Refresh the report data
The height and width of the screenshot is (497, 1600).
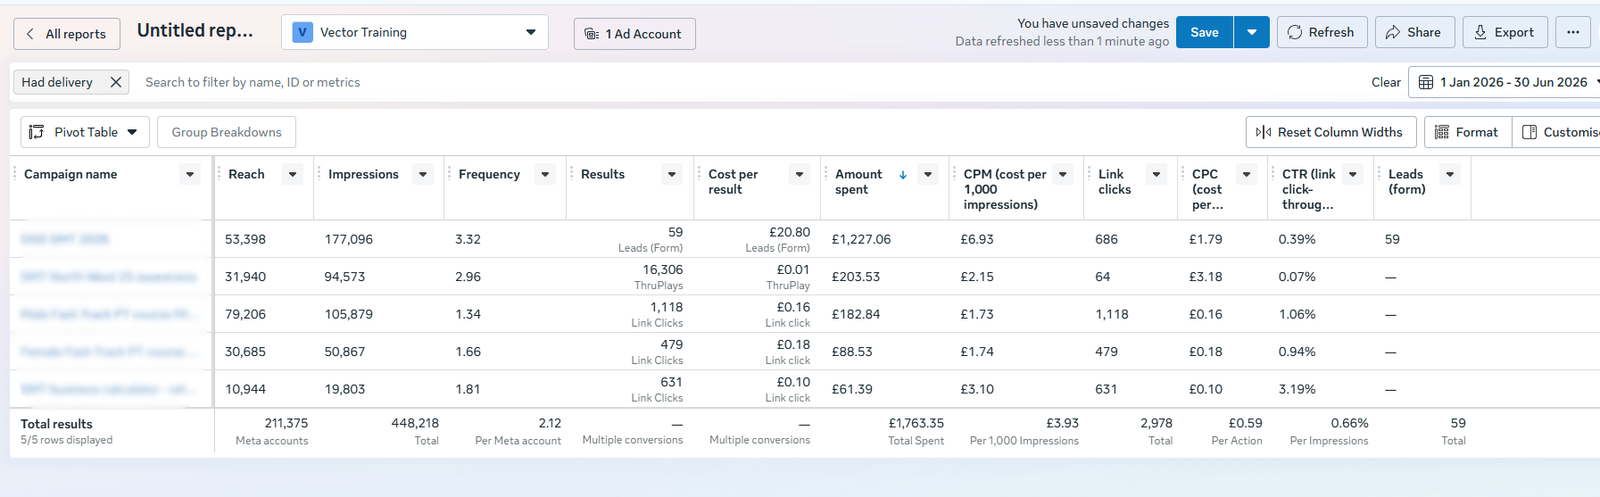pos(1321,32)
